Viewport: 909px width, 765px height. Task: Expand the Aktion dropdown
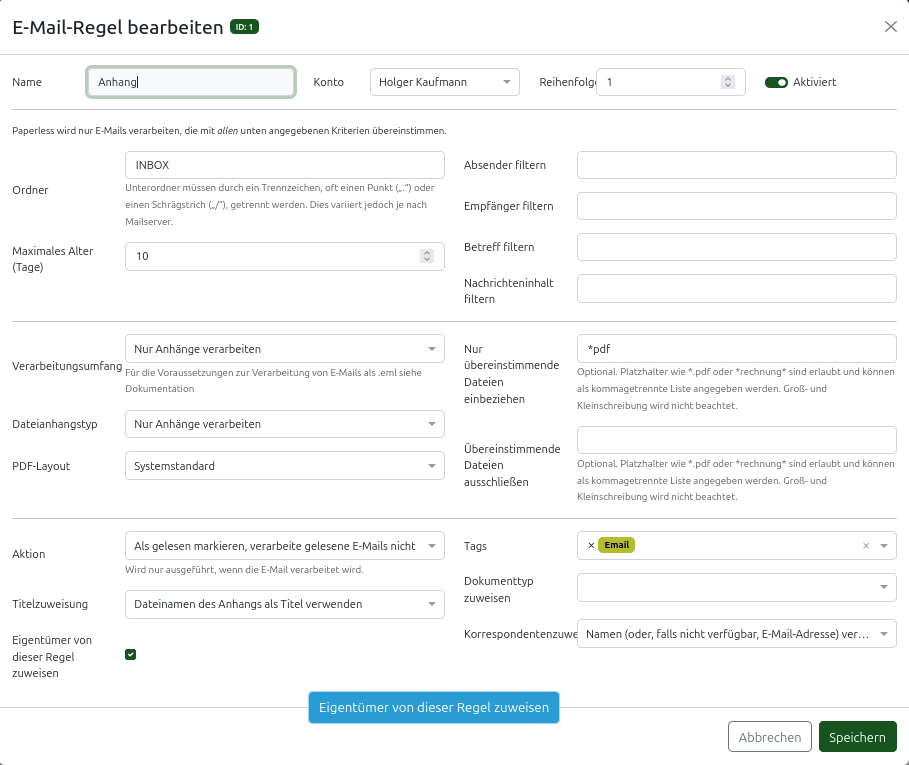284,546
